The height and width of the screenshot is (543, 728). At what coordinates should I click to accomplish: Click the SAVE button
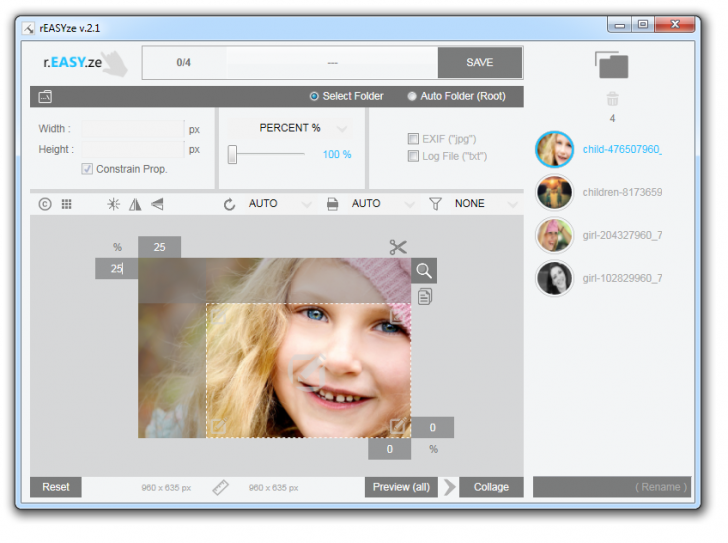pyautogui.click(x=480, y=63)
